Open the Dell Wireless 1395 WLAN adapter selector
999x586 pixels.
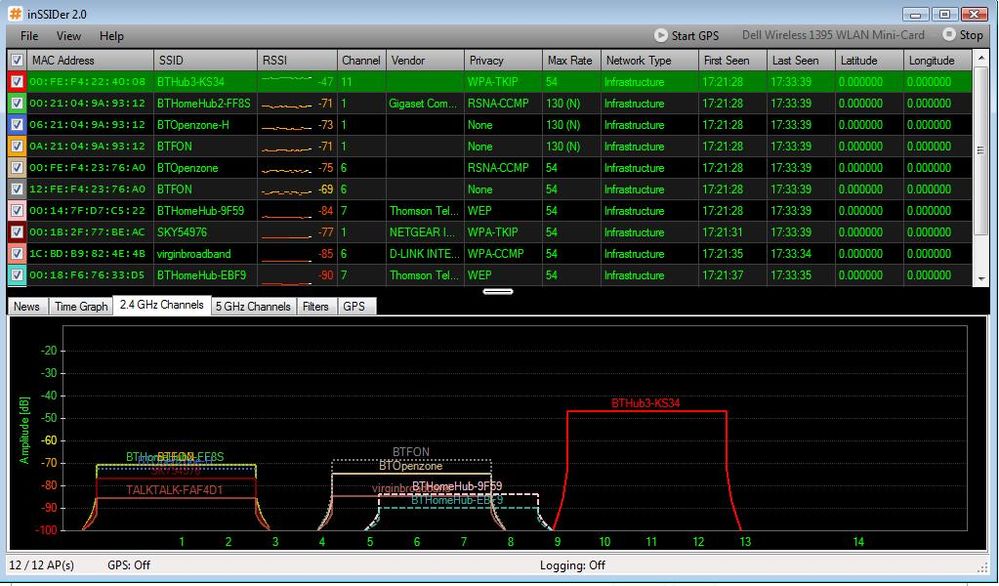click(x=833, y=35)
